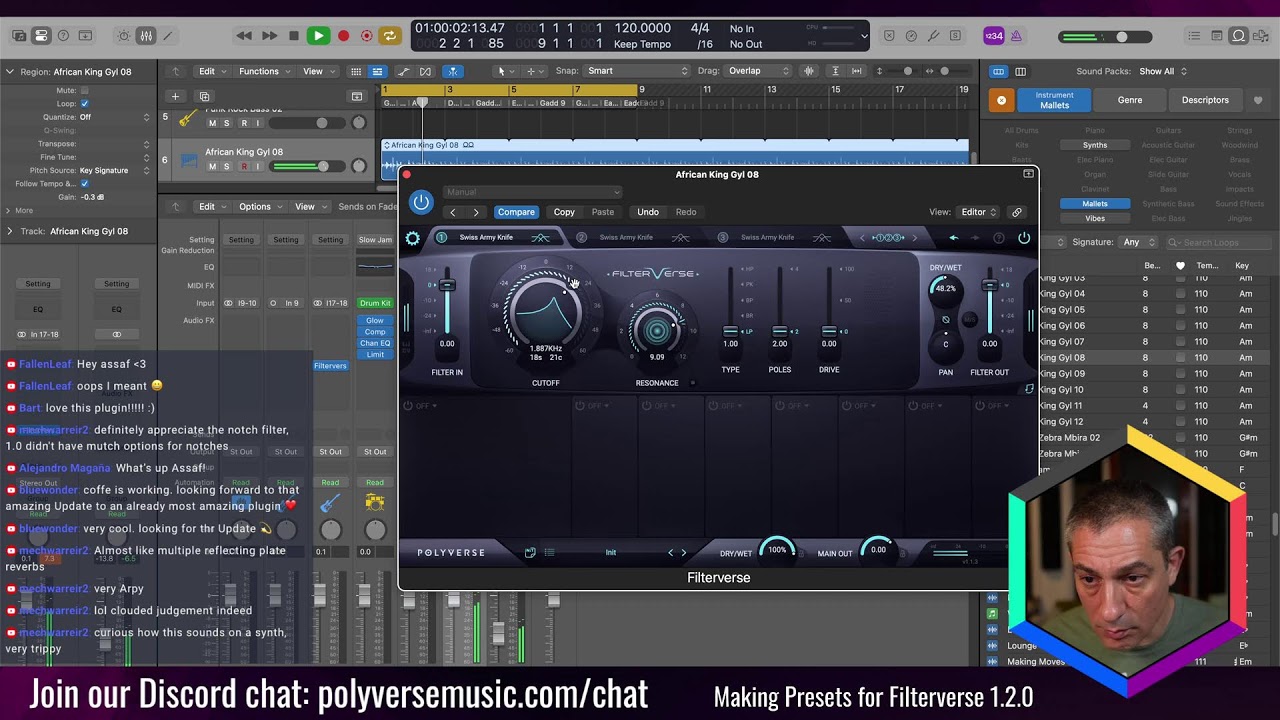The height and width of the screenshot is (720, 1280).
Task: Open the Filterverse settings gear icon
Action: (413, 238)
